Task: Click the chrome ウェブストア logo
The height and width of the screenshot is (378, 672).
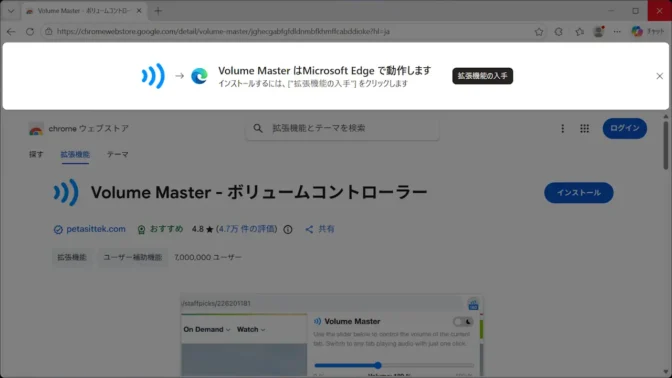Action: (x=78, y=129)
